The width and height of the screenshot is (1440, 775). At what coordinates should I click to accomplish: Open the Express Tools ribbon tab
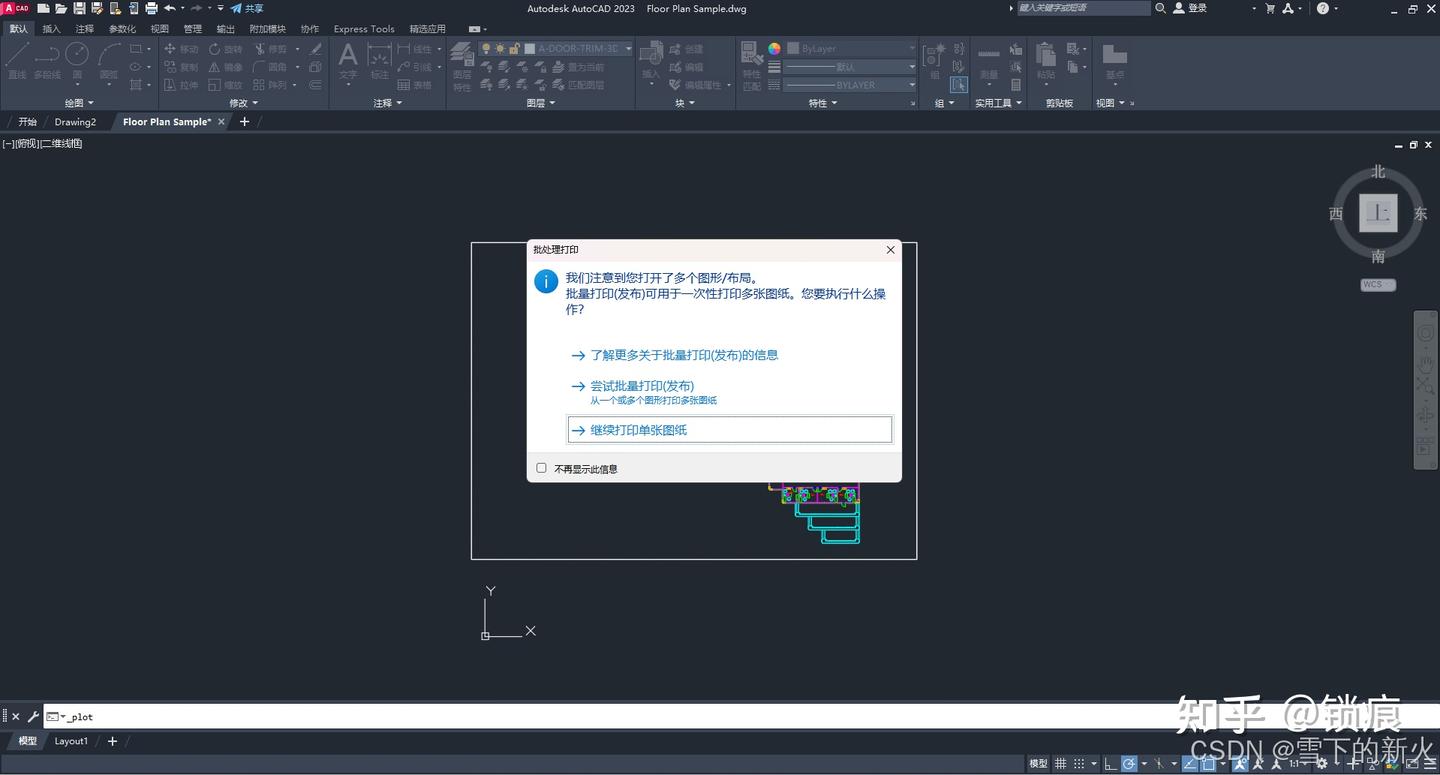pyautogui.click(x=363, y=28)
